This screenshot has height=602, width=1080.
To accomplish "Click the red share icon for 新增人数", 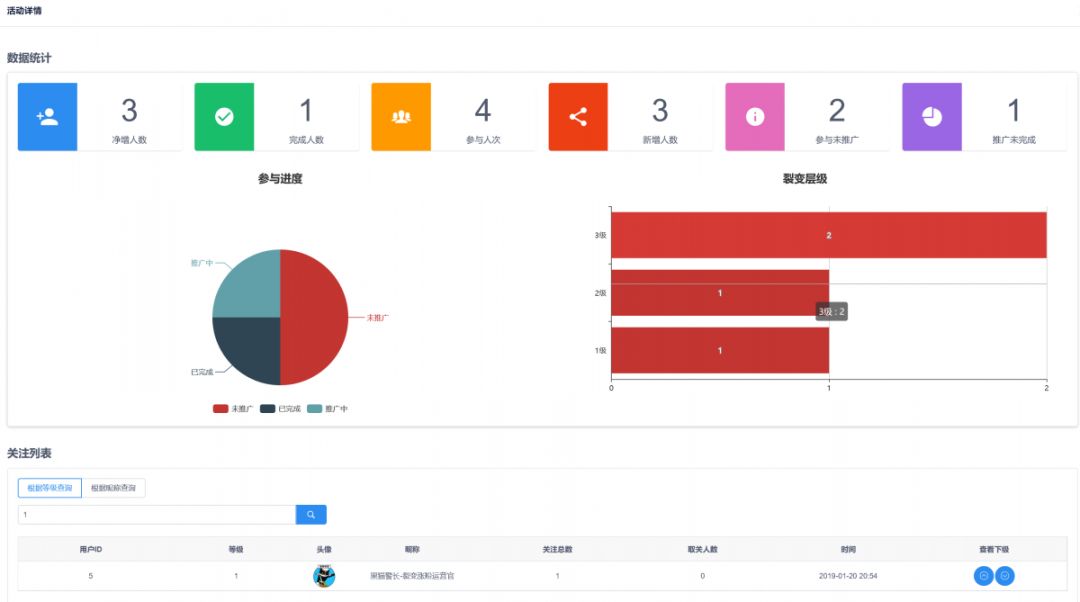I will click(578, 117).
